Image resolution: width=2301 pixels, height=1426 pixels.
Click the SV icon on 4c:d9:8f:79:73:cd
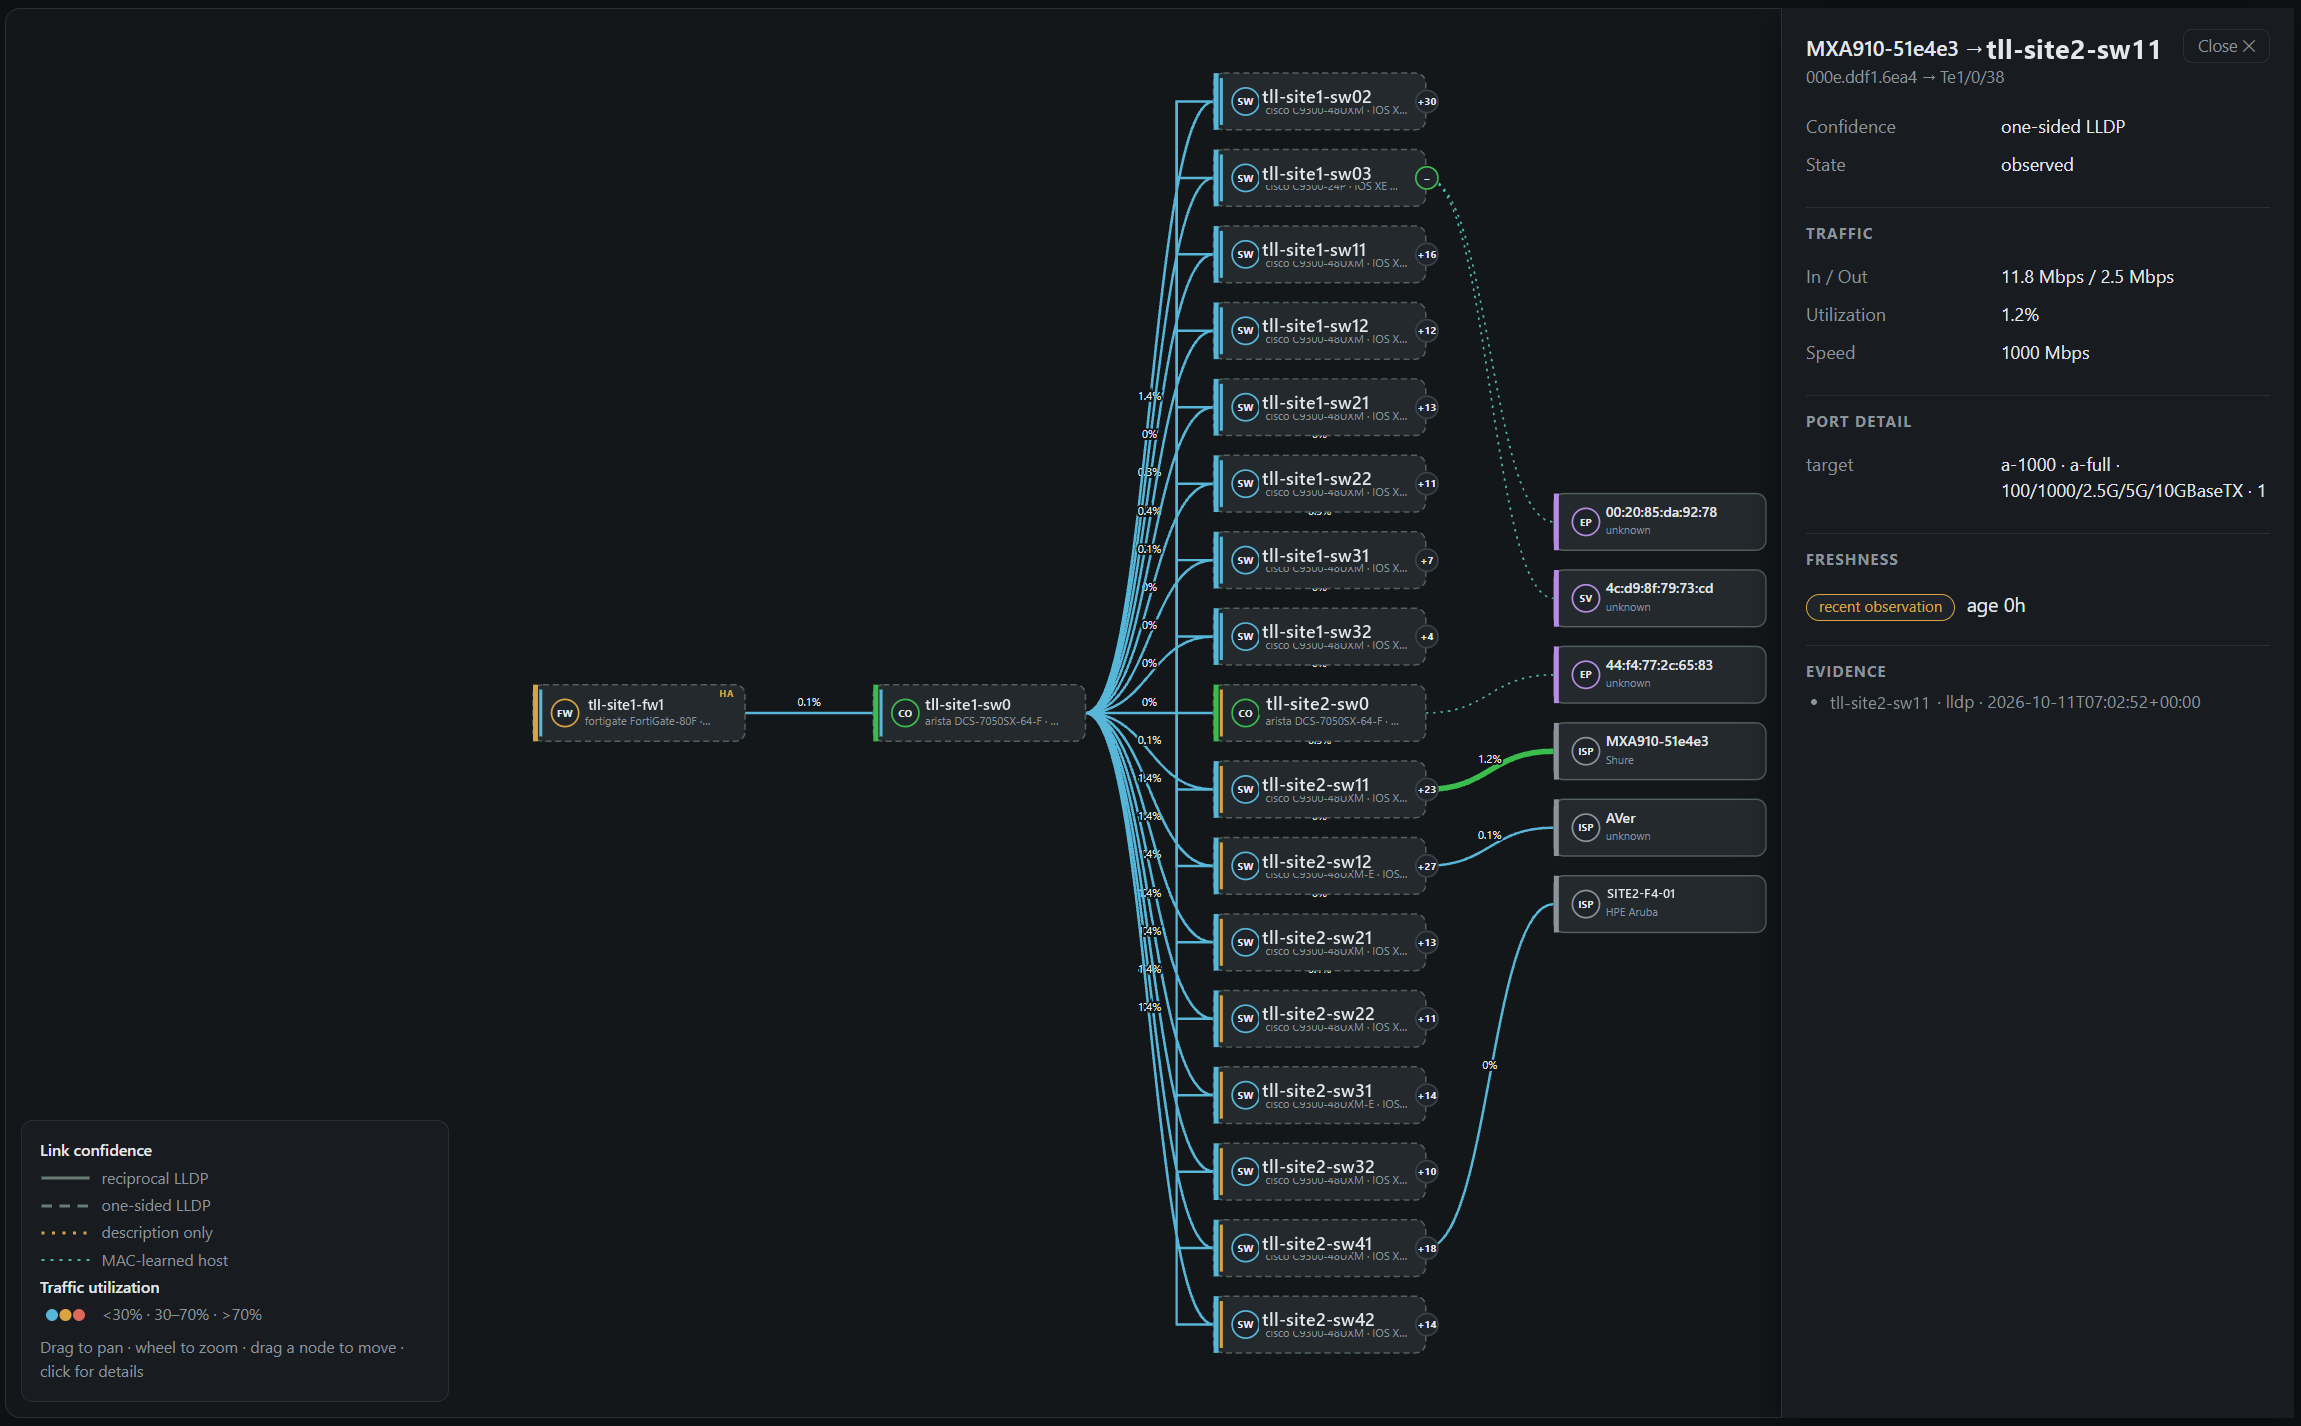1585,598
